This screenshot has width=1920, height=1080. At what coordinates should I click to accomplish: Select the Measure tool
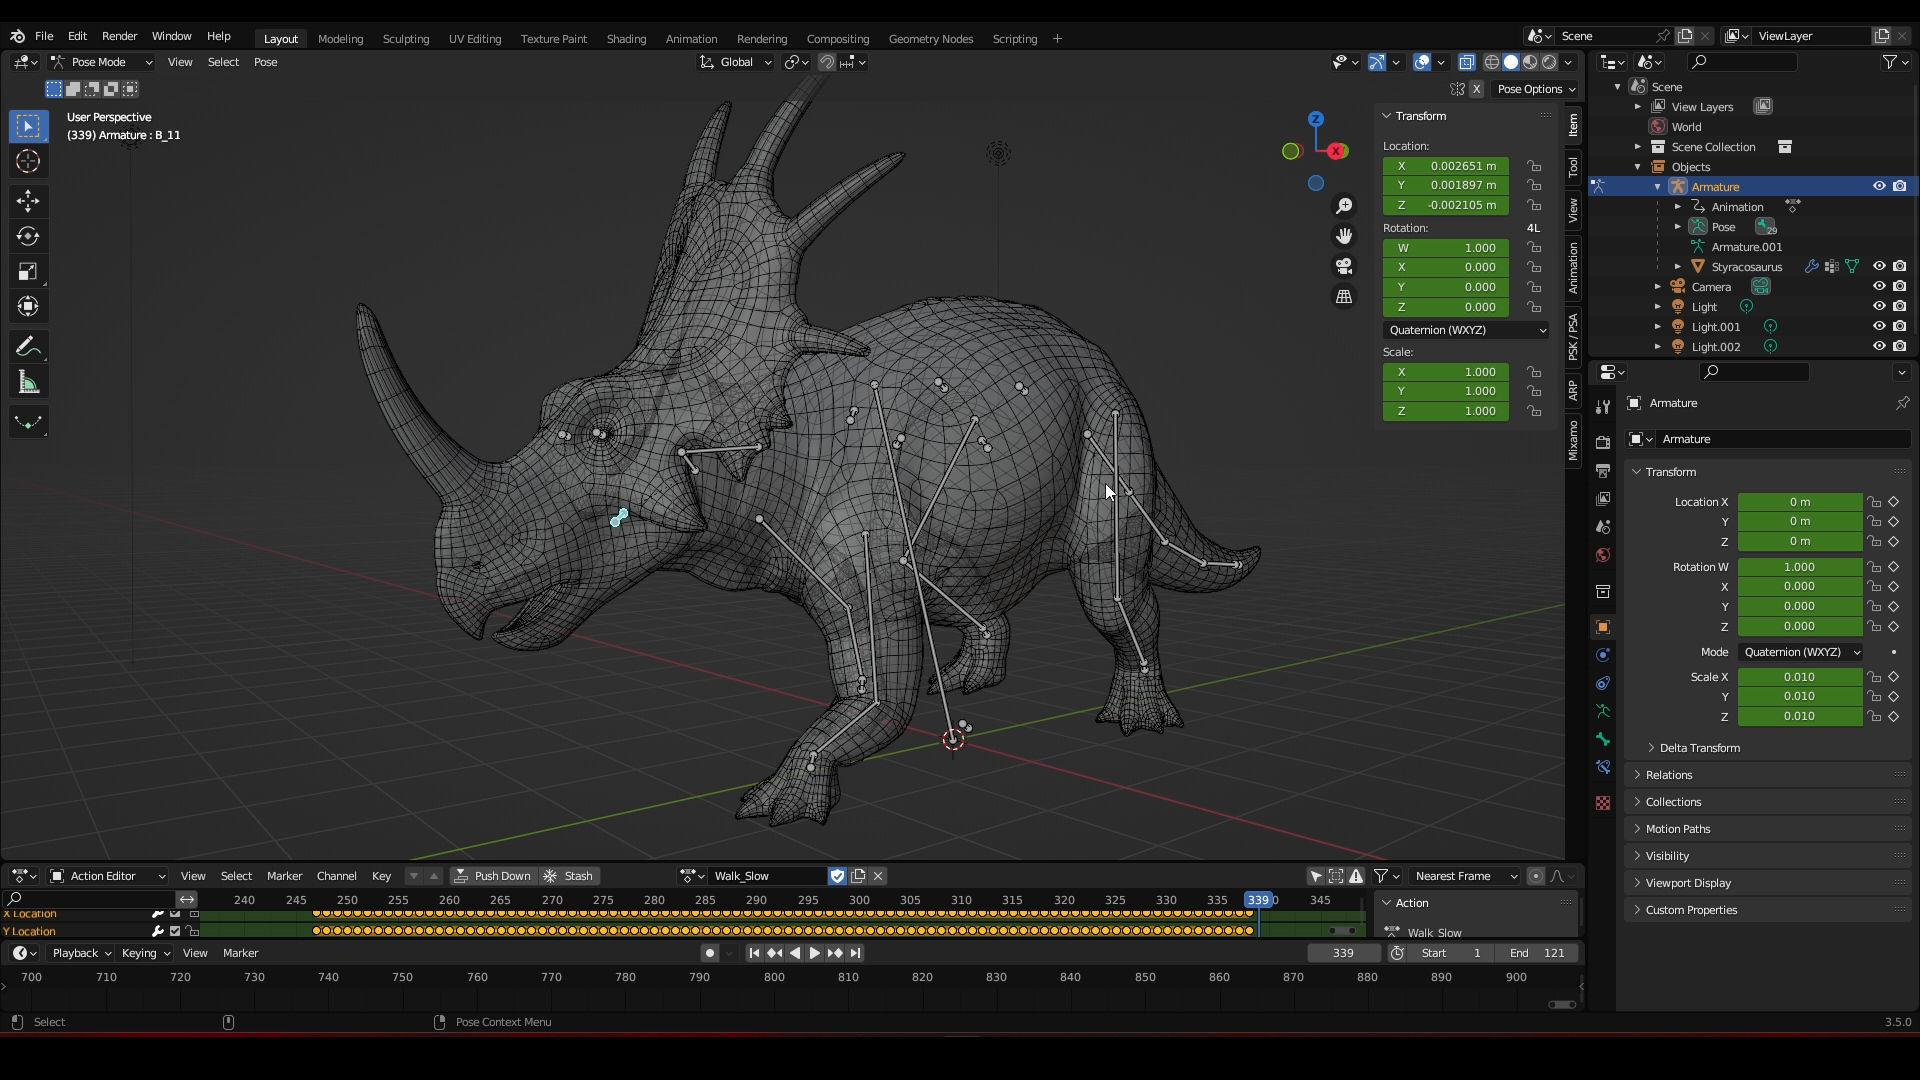(28, 383)
